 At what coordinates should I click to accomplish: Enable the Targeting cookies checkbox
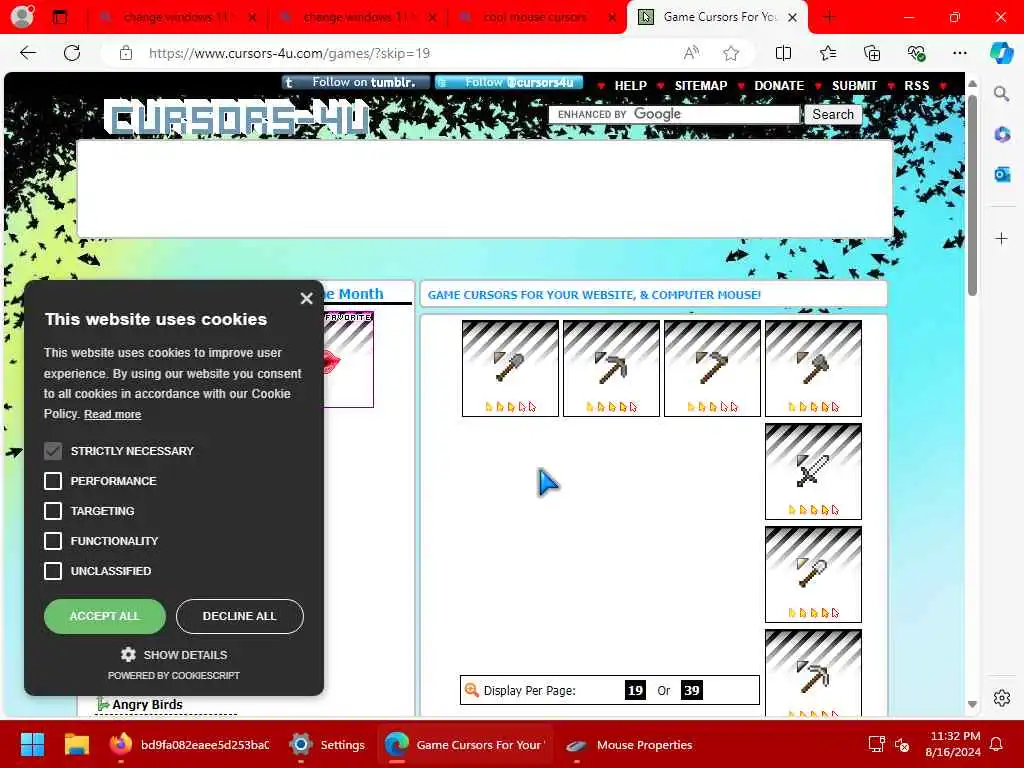pos(53,511)
